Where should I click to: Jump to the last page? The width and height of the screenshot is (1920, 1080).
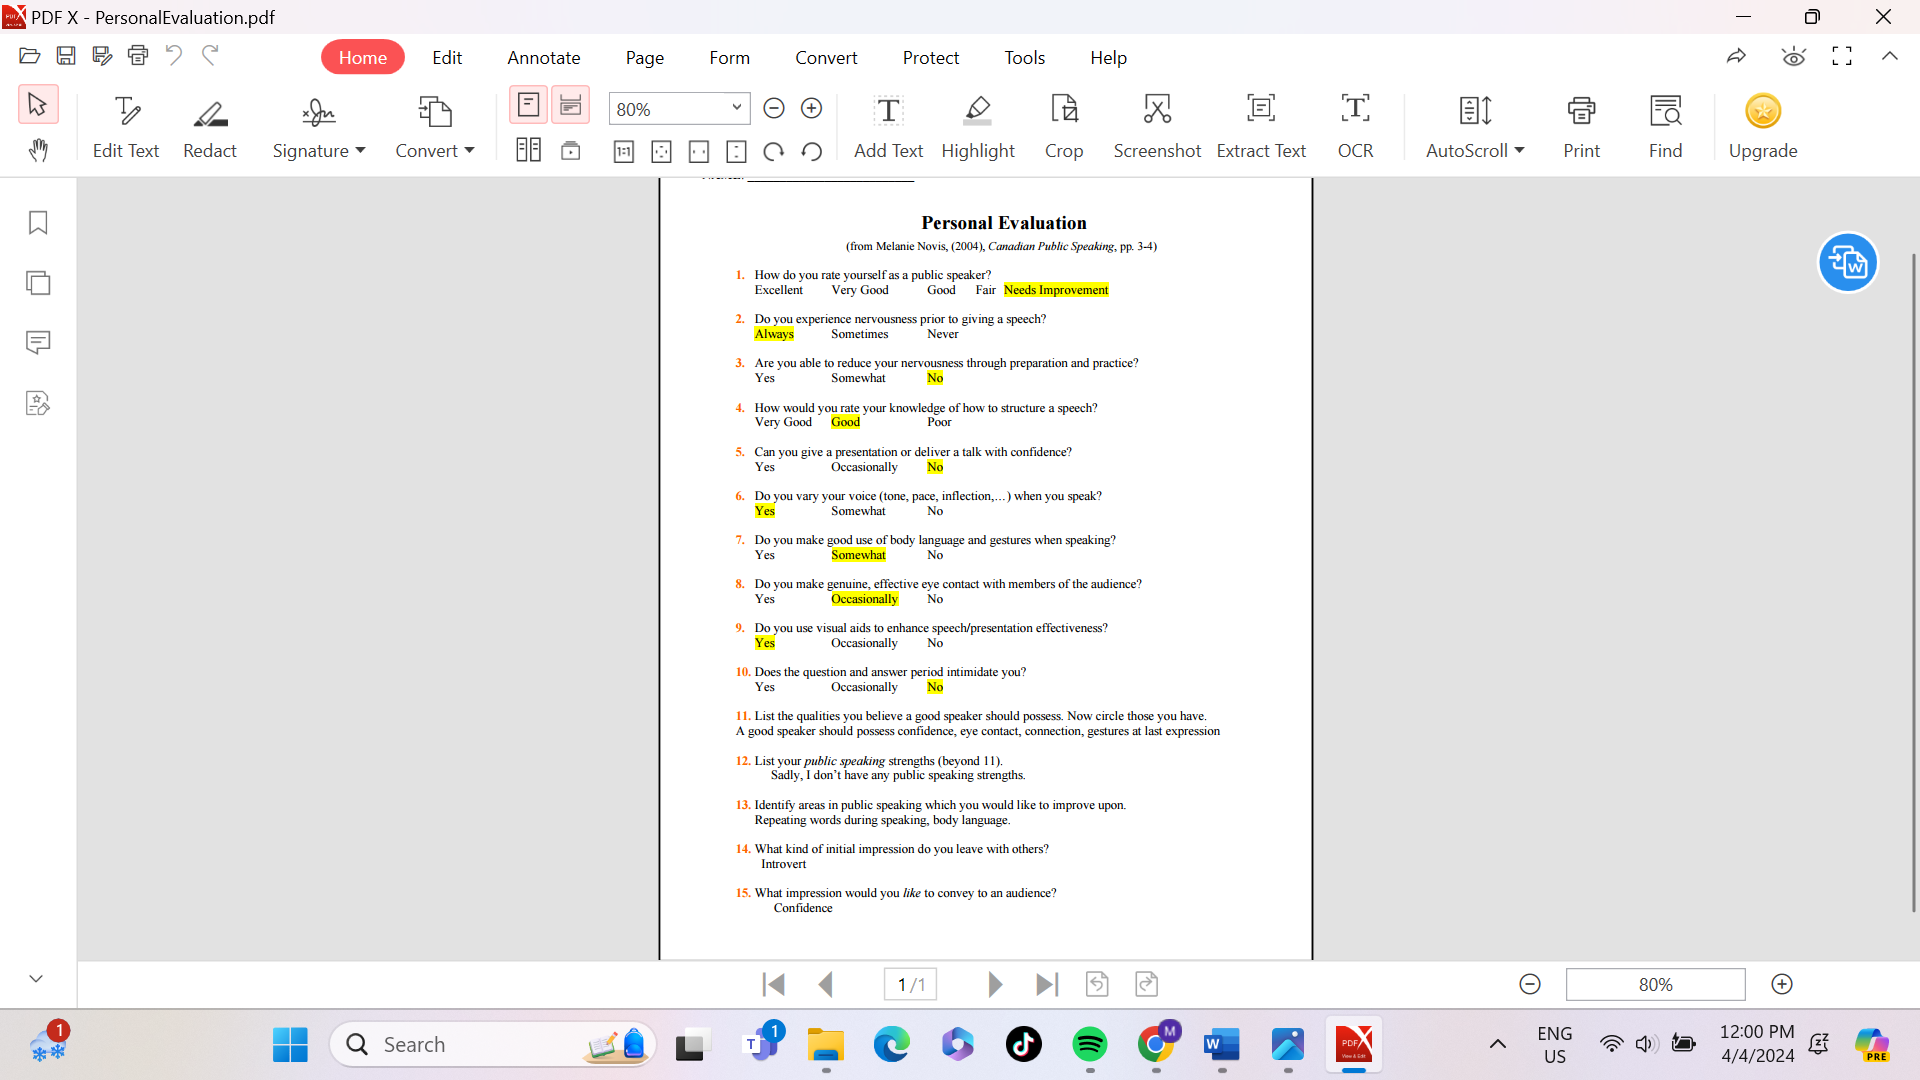tap(1047, 984)
